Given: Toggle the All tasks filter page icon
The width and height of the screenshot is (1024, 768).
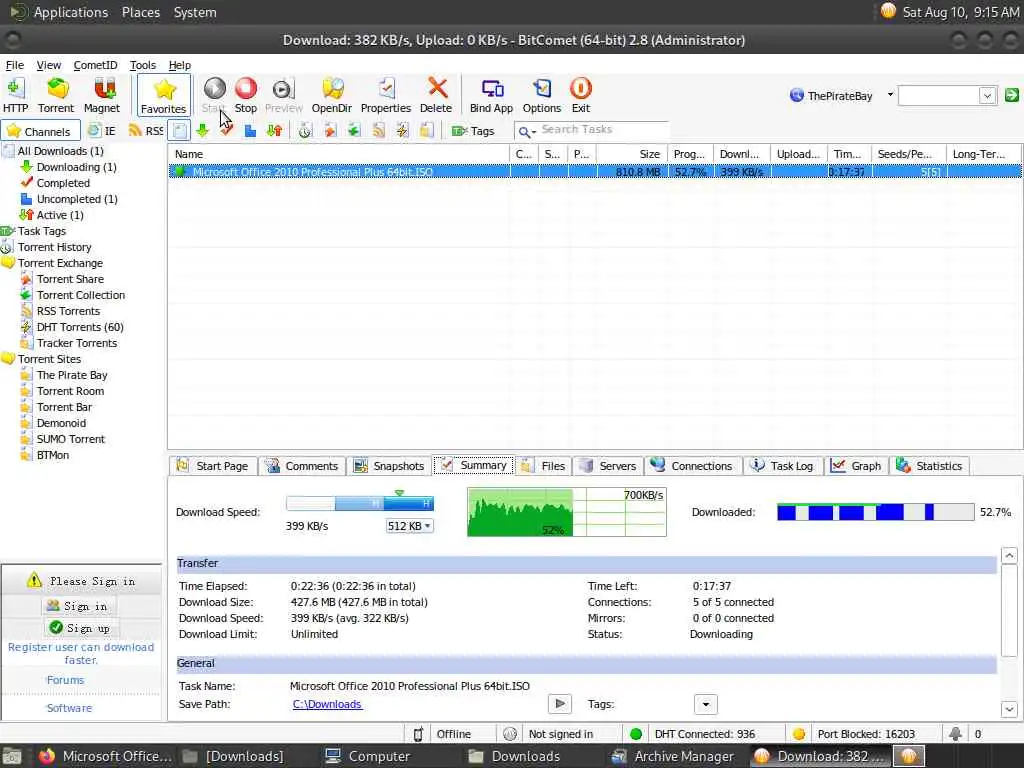Looking at the screenshot, I should point(179,131).
